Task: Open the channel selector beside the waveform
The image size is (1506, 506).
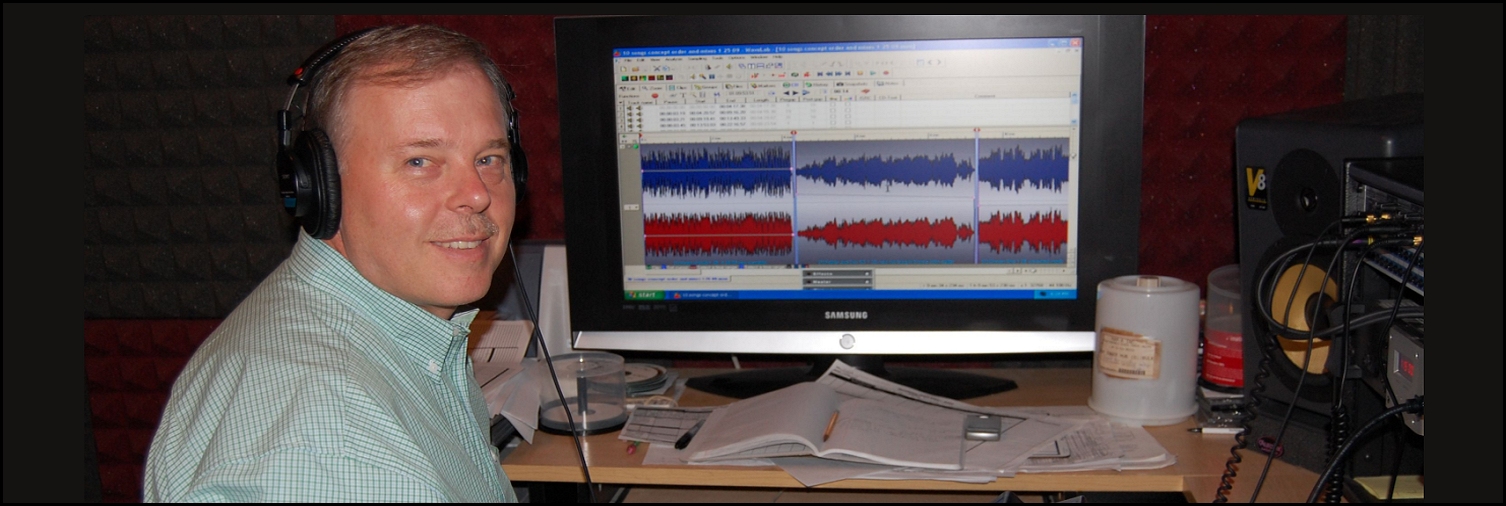Action: tap(630, 206)
